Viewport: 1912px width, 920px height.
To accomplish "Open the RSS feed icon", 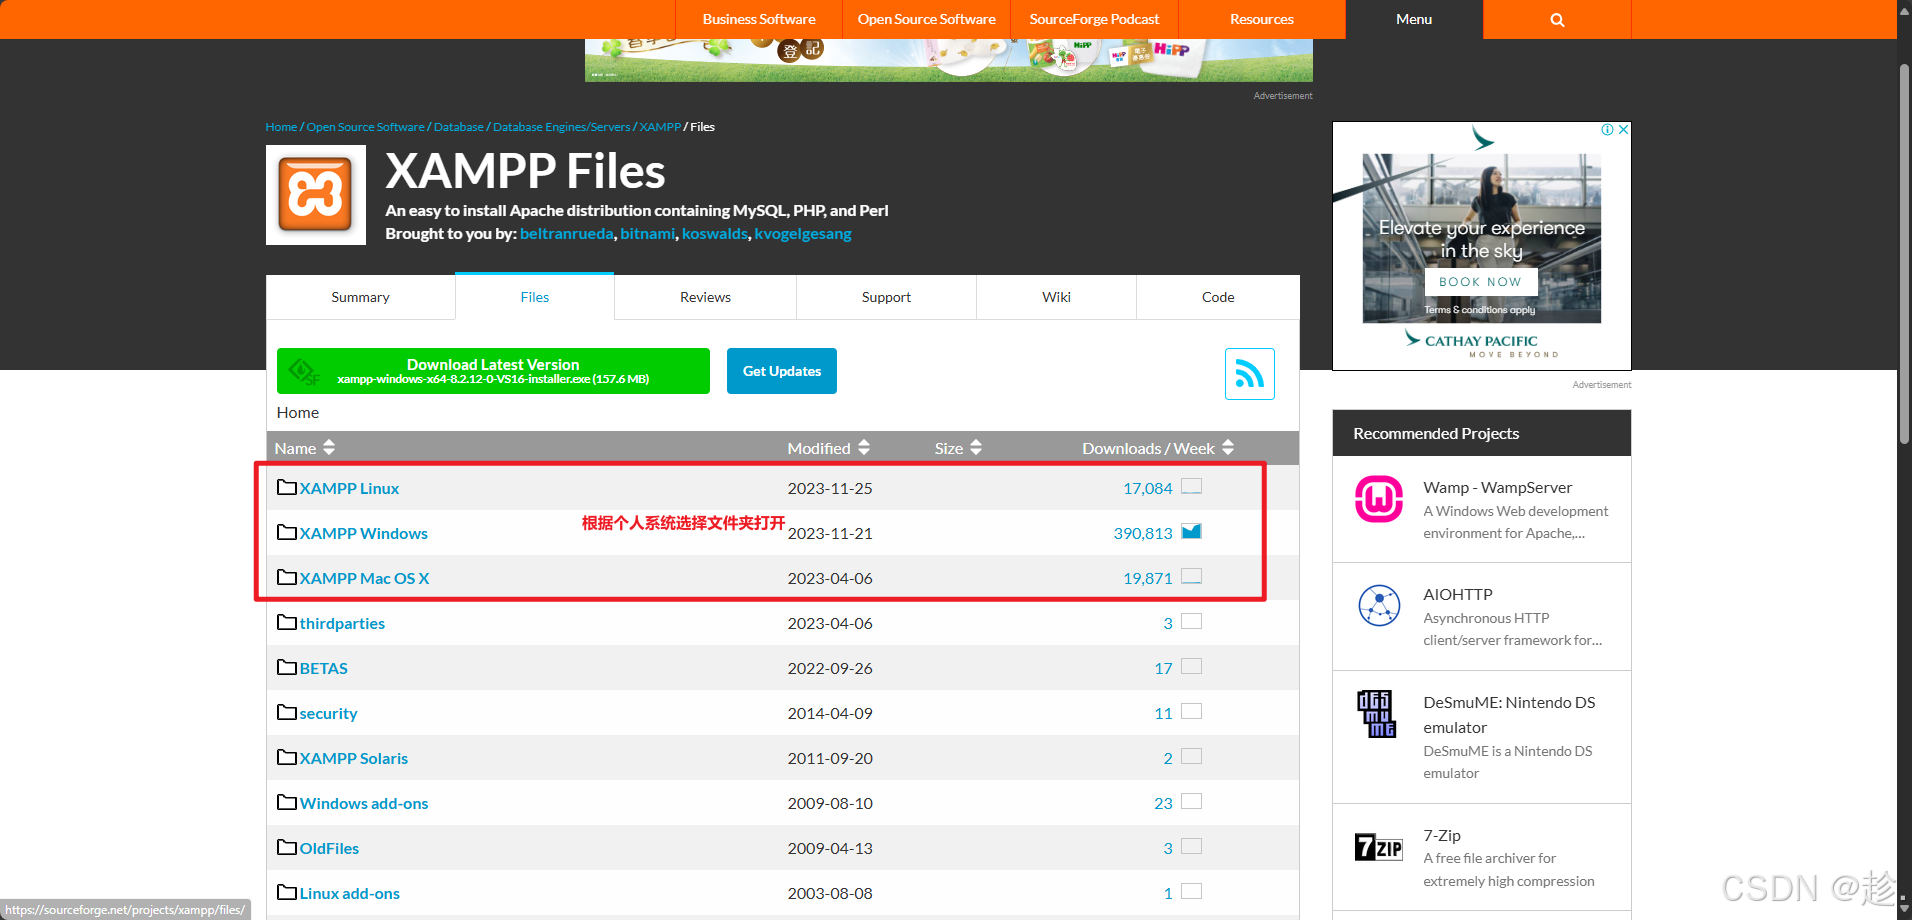I will click(1250, 374).
